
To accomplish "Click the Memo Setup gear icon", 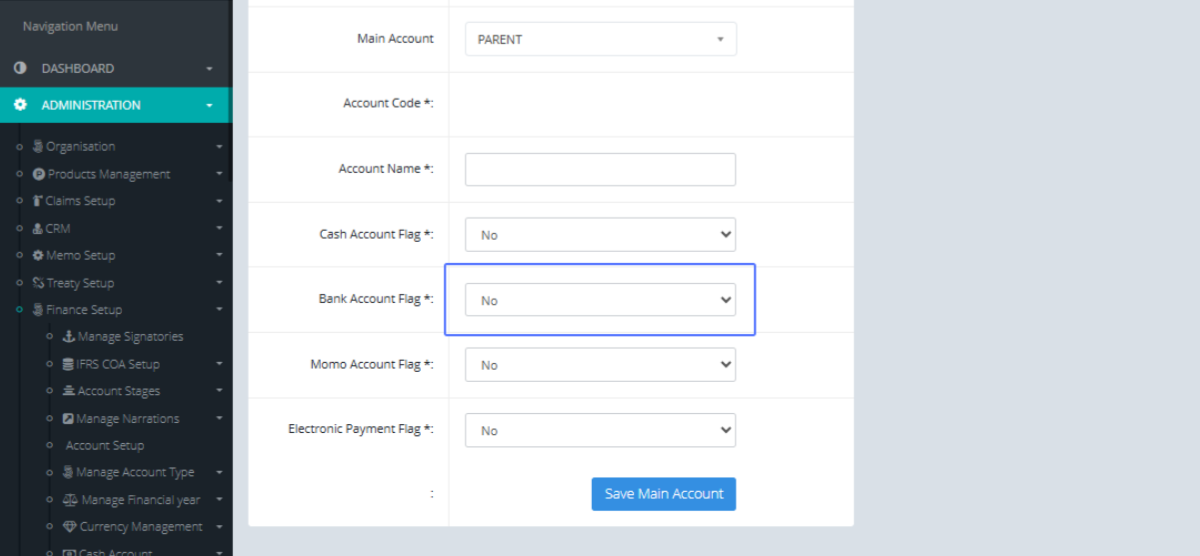I will [x=38, y=256].
